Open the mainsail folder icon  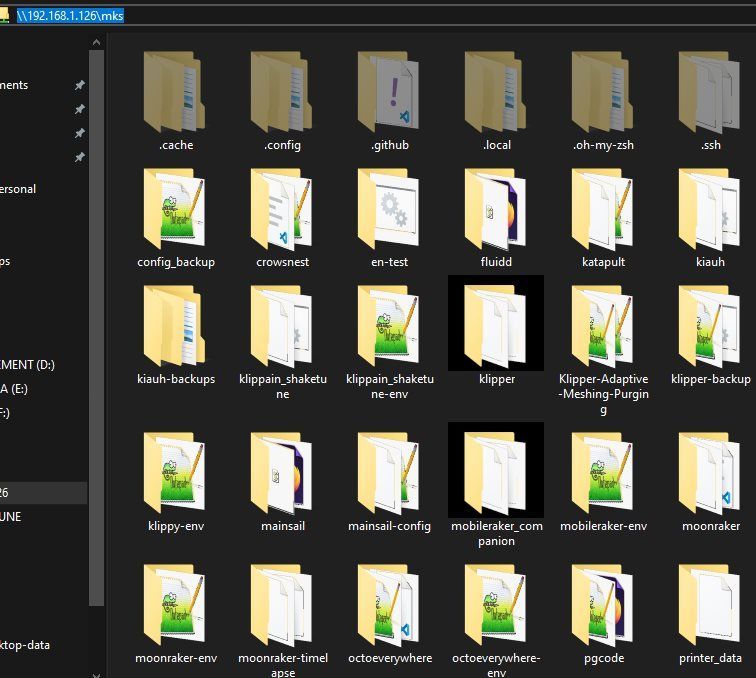coord(282,473)
